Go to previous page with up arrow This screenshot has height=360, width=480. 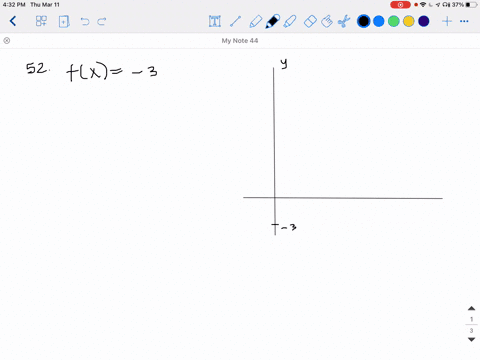click(x=471, y=308)
